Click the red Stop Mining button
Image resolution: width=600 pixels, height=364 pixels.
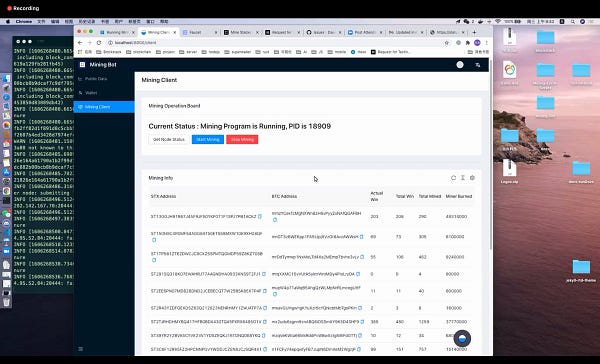point(242,139)
